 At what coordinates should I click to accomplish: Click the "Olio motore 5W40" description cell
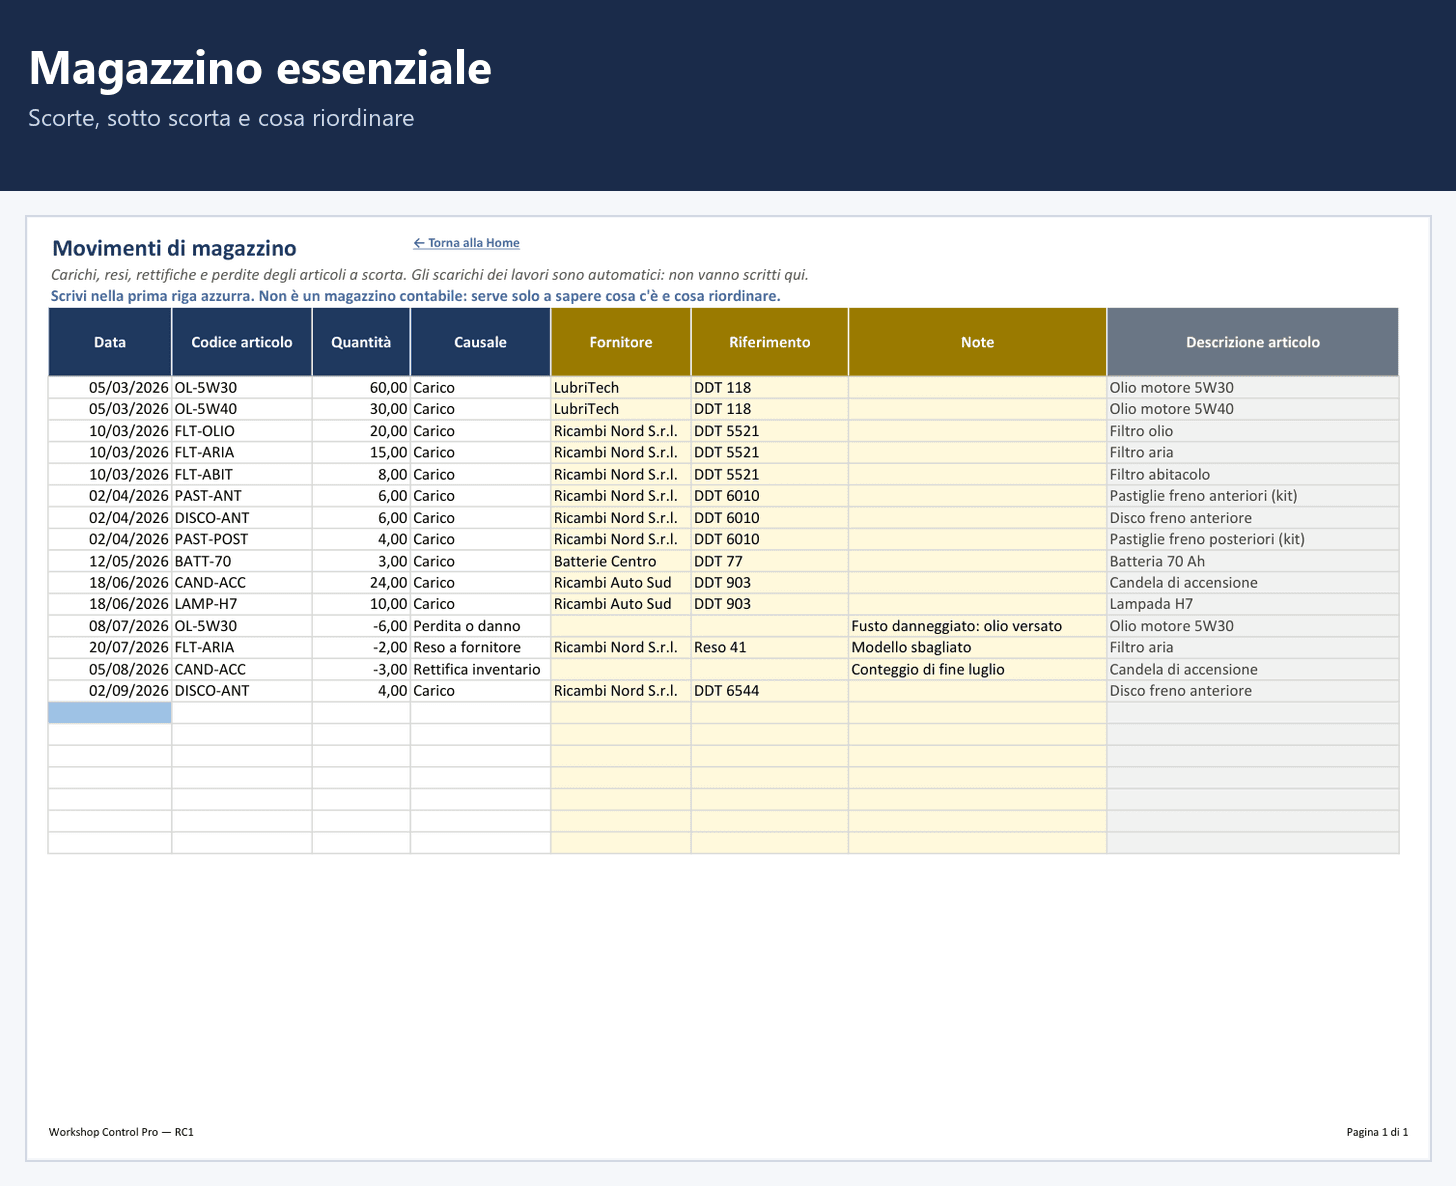click(1252, 409)
